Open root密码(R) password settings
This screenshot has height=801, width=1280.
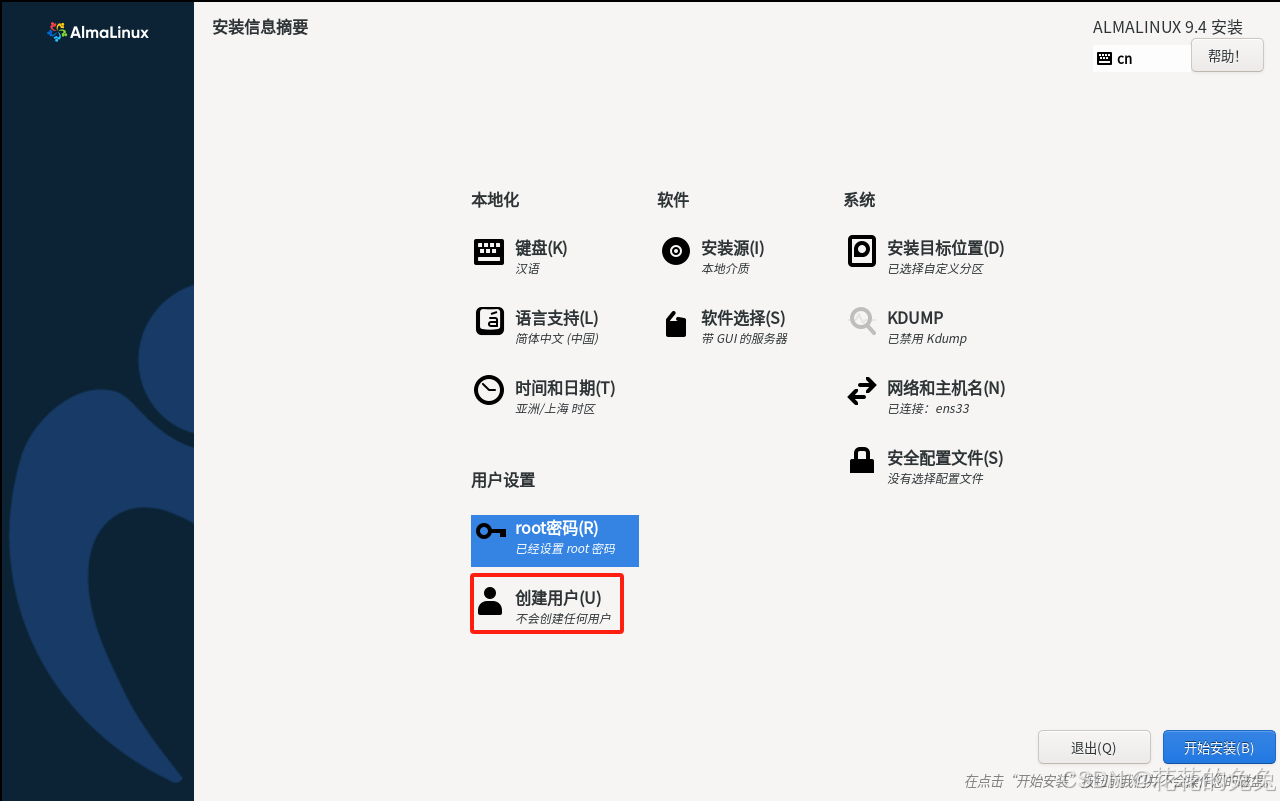555,541
